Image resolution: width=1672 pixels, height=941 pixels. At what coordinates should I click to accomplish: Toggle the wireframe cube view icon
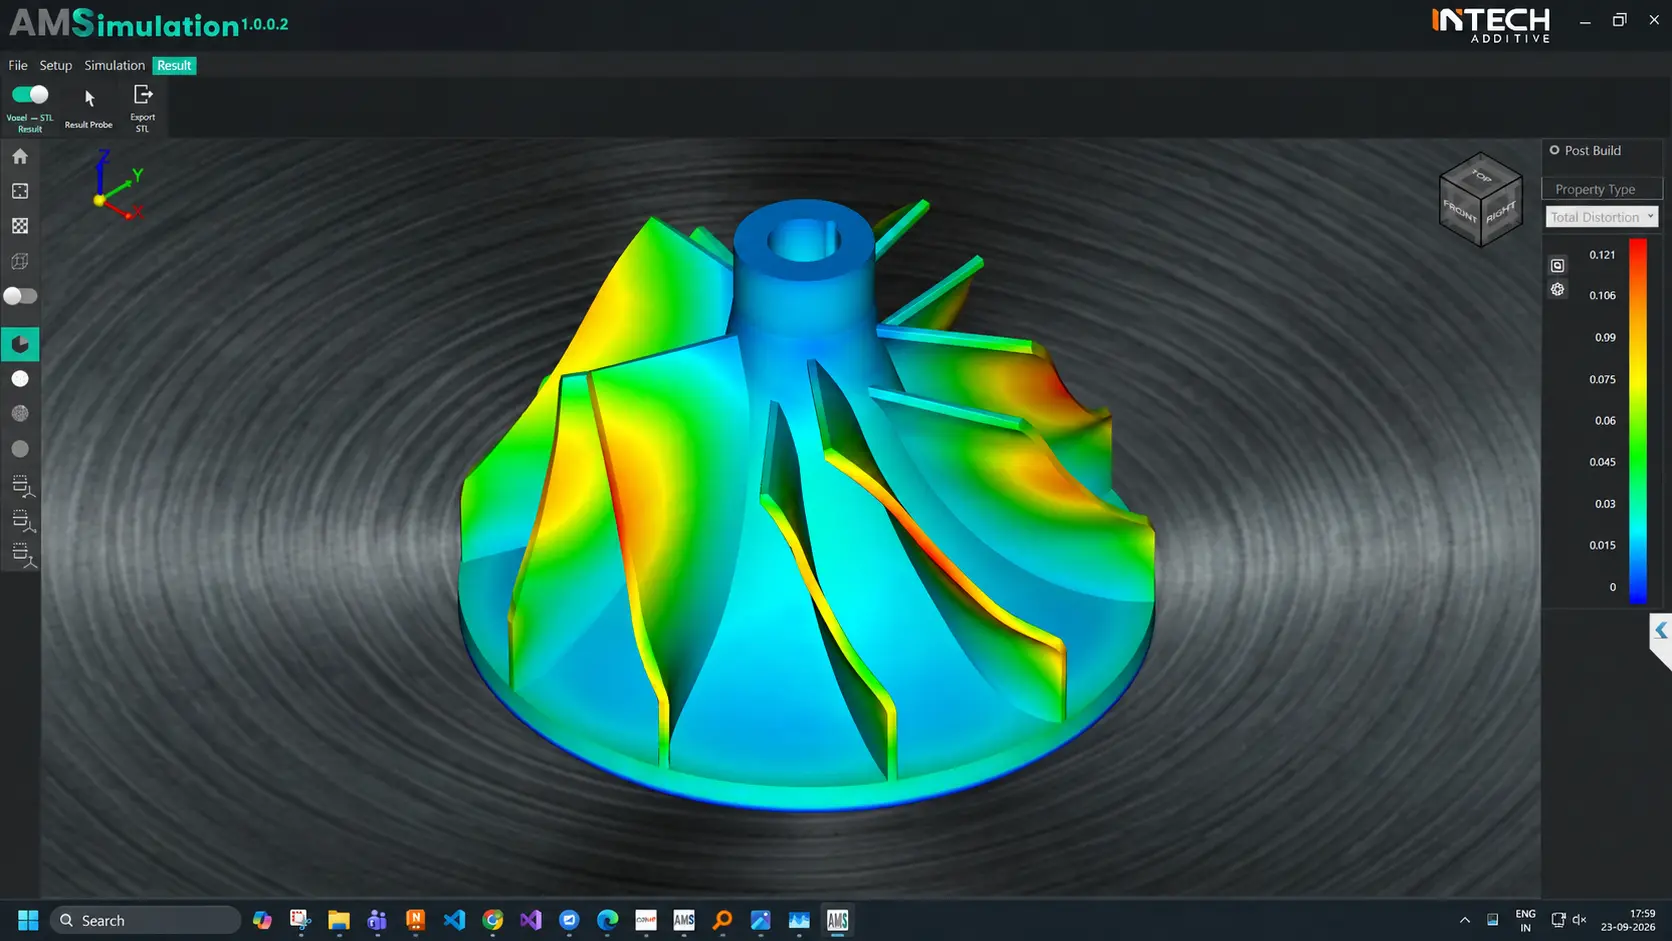(20, 261)
